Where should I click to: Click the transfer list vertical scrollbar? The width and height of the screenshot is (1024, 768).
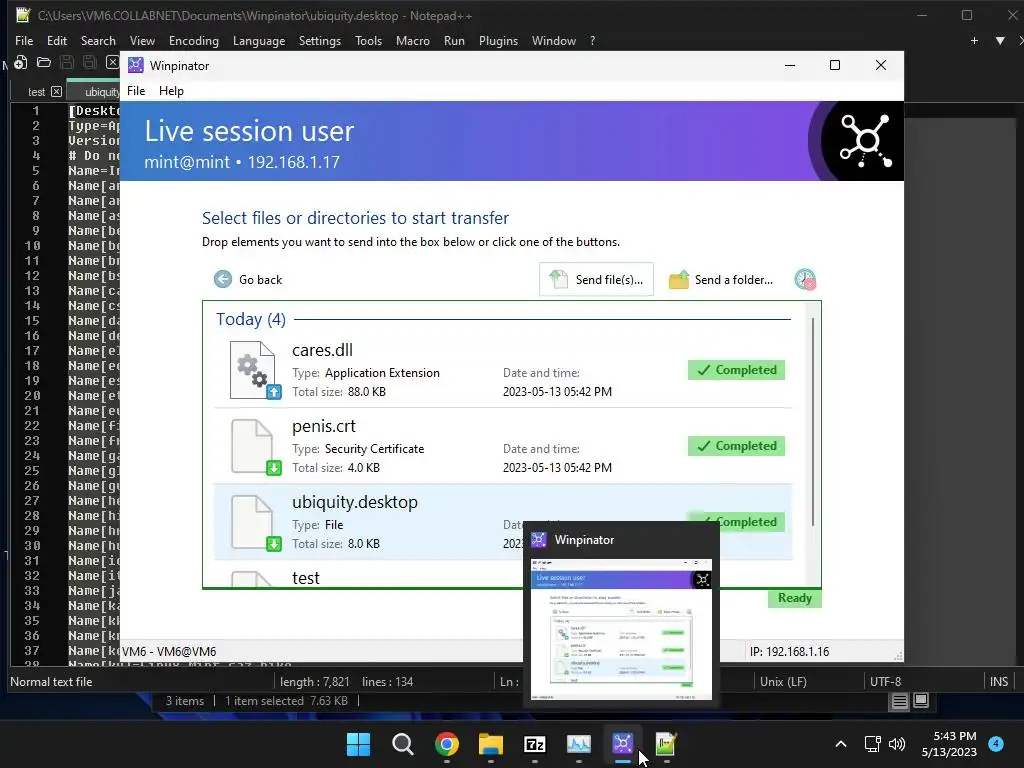[813, 421]
